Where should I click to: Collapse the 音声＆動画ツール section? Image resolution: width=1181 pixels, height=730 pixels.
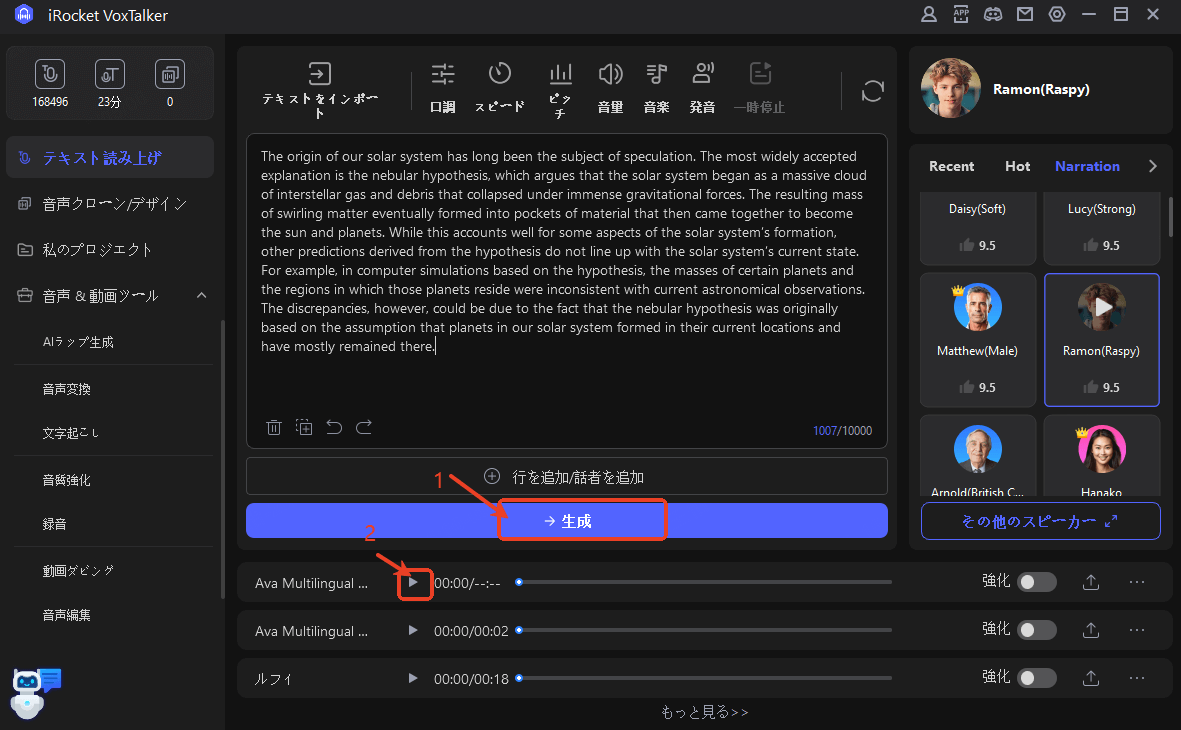point(201,295)
